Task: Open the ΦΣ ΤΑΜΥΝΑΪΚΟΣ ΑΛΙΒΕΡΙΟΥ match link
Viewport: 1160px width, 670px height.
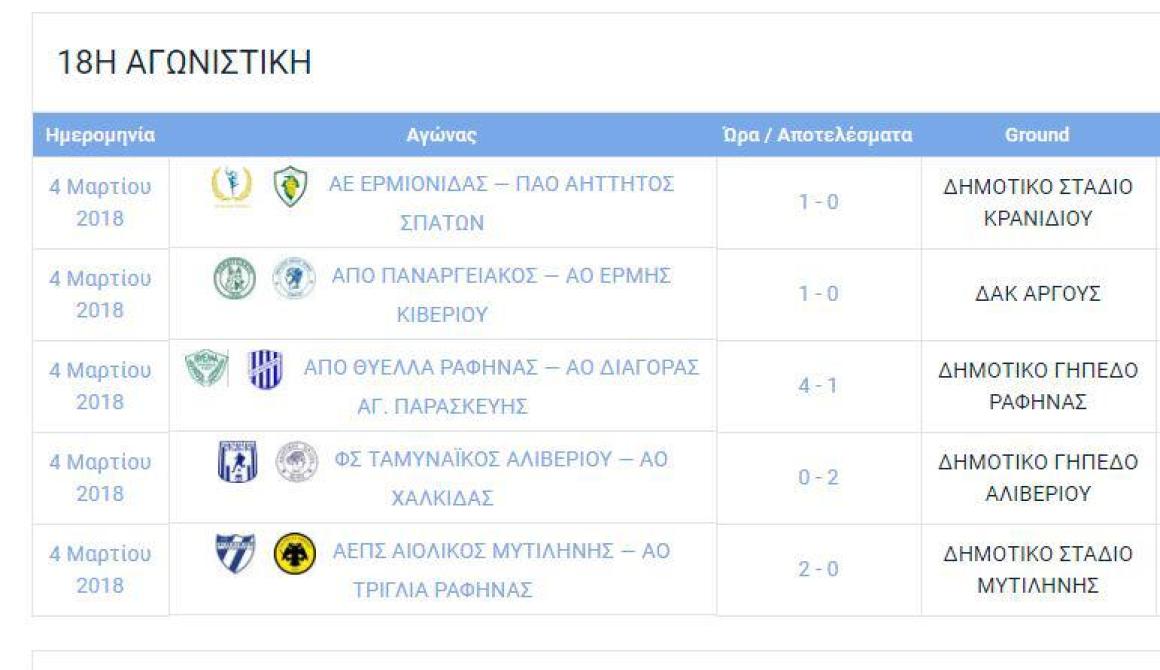Action: (501, 478)
